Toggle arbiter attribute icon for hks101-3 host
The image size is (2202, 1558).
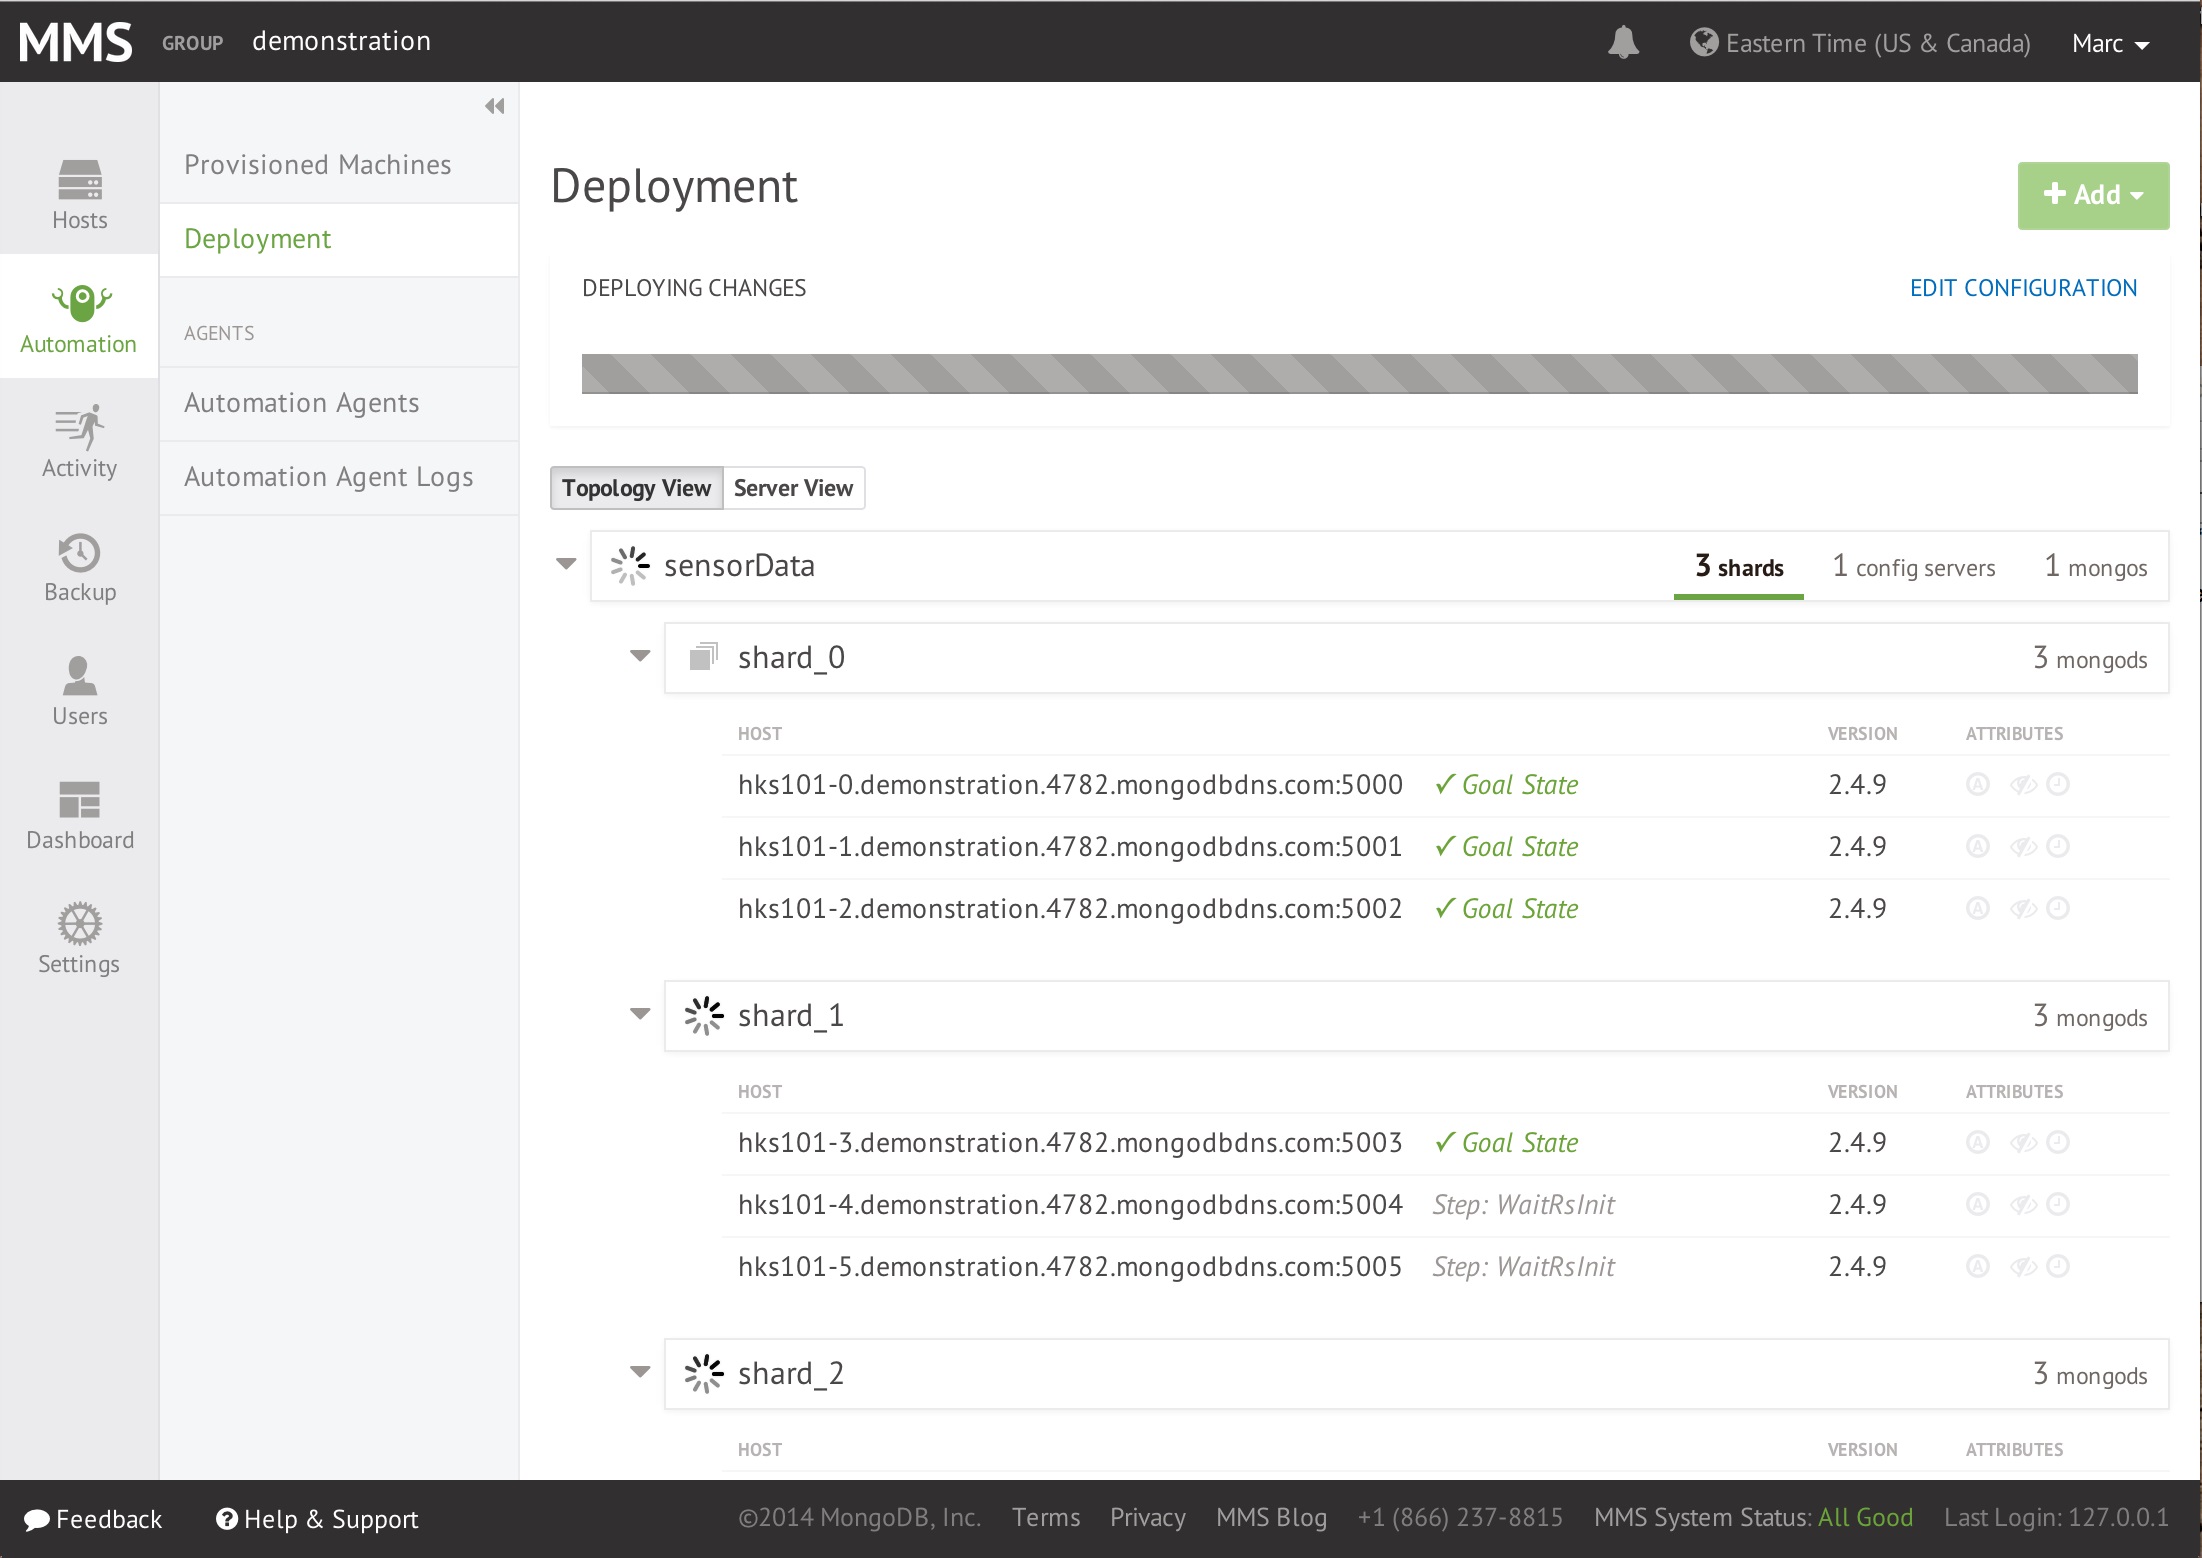click(1977, 1143)
